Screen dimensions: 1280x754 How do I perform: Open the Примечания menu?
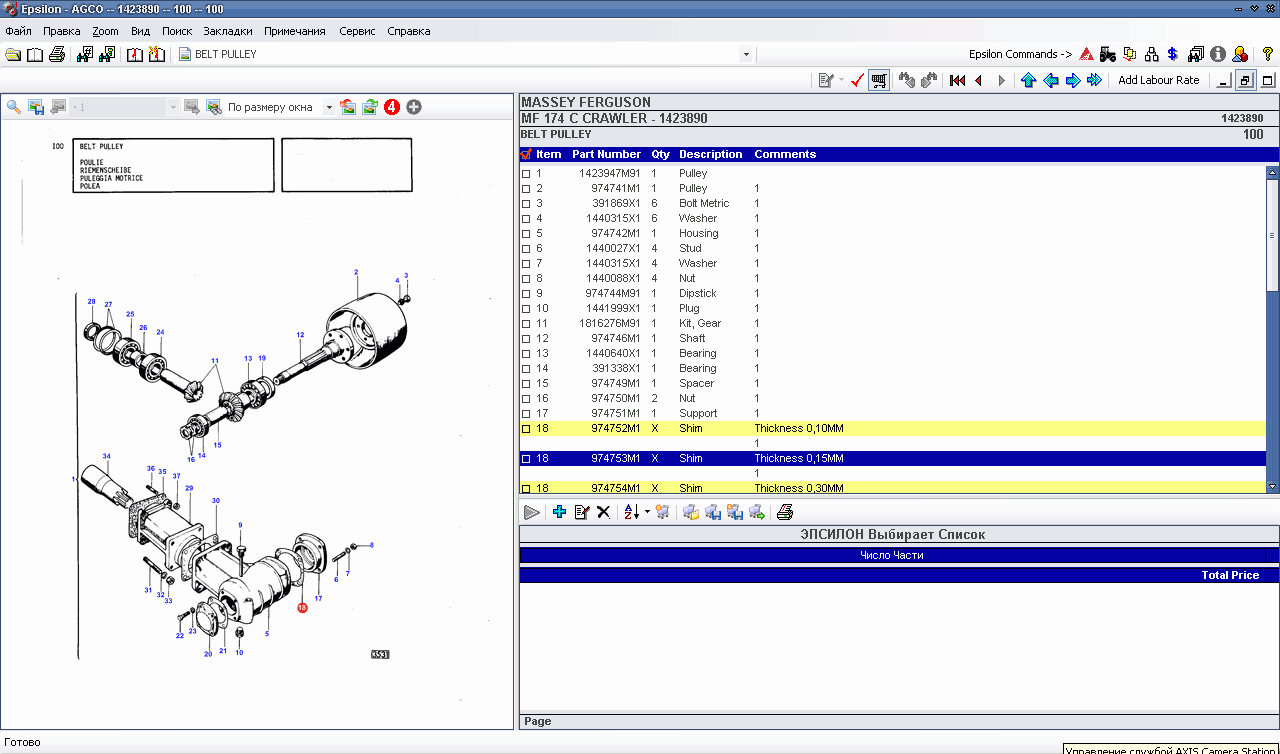pos(295,31)
